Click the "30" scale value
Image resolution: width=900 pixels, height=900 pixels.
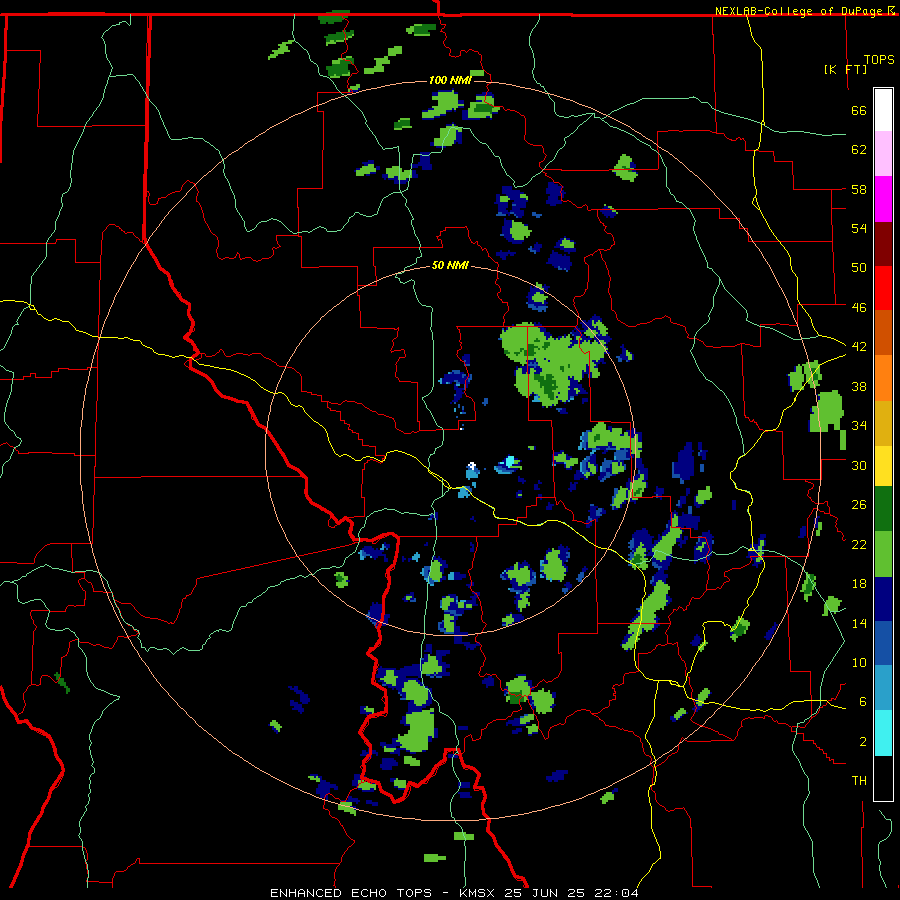tap(859, 465)
